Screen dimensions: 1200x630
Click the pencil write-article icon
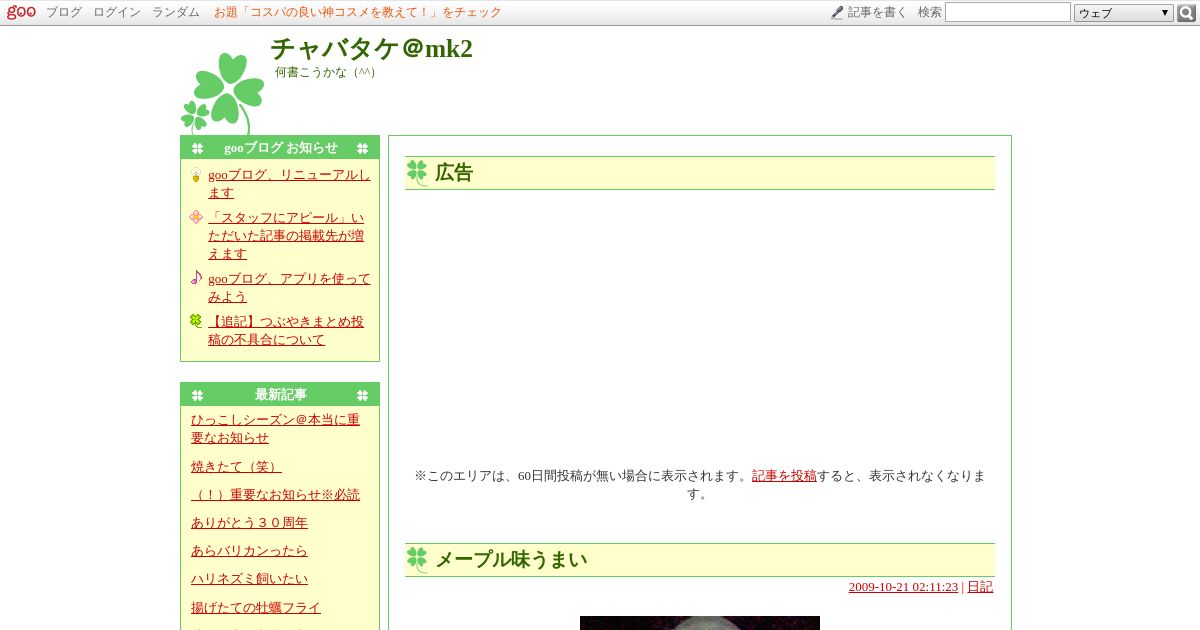pos(837,13)
